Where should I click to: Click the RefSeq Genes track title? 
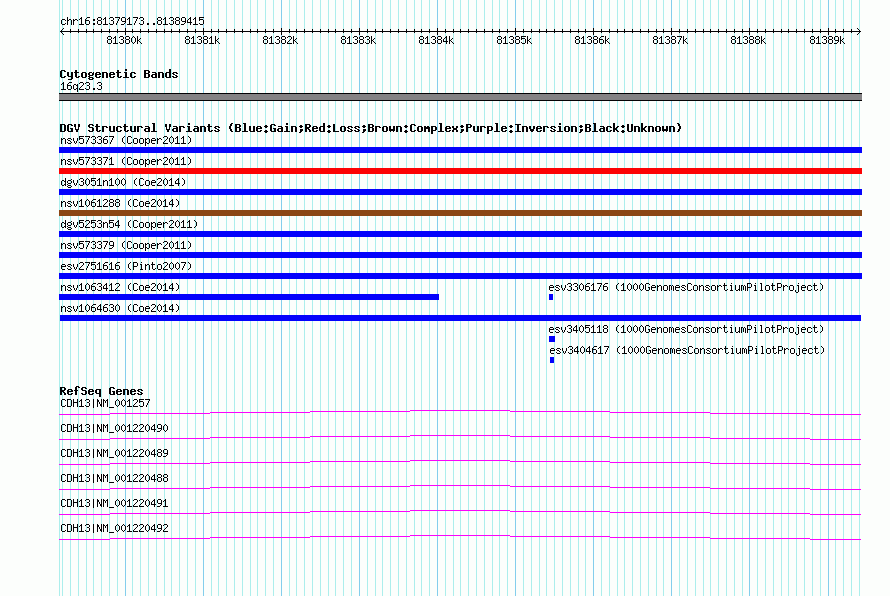[101, 391]
